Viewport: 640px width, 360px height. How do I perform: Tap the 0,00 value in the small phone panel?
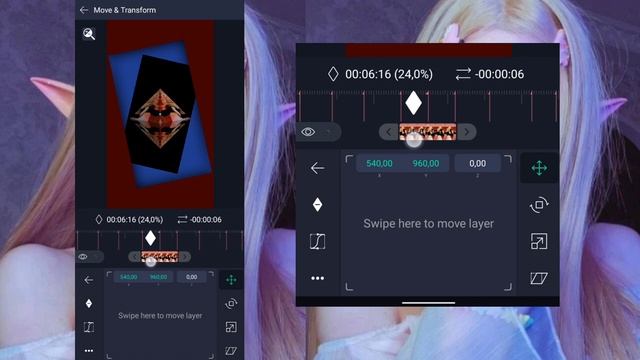(191, 277)
